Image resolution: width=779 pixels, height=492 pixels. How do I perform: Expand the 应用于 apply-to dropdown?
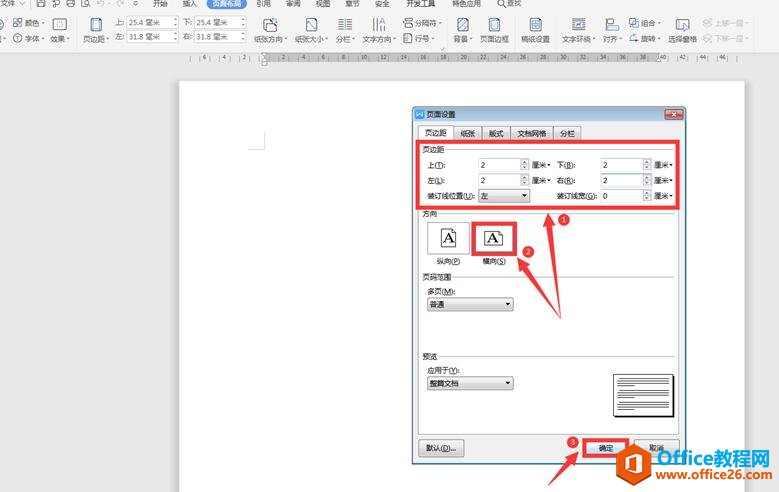click(x=469, y=383)
